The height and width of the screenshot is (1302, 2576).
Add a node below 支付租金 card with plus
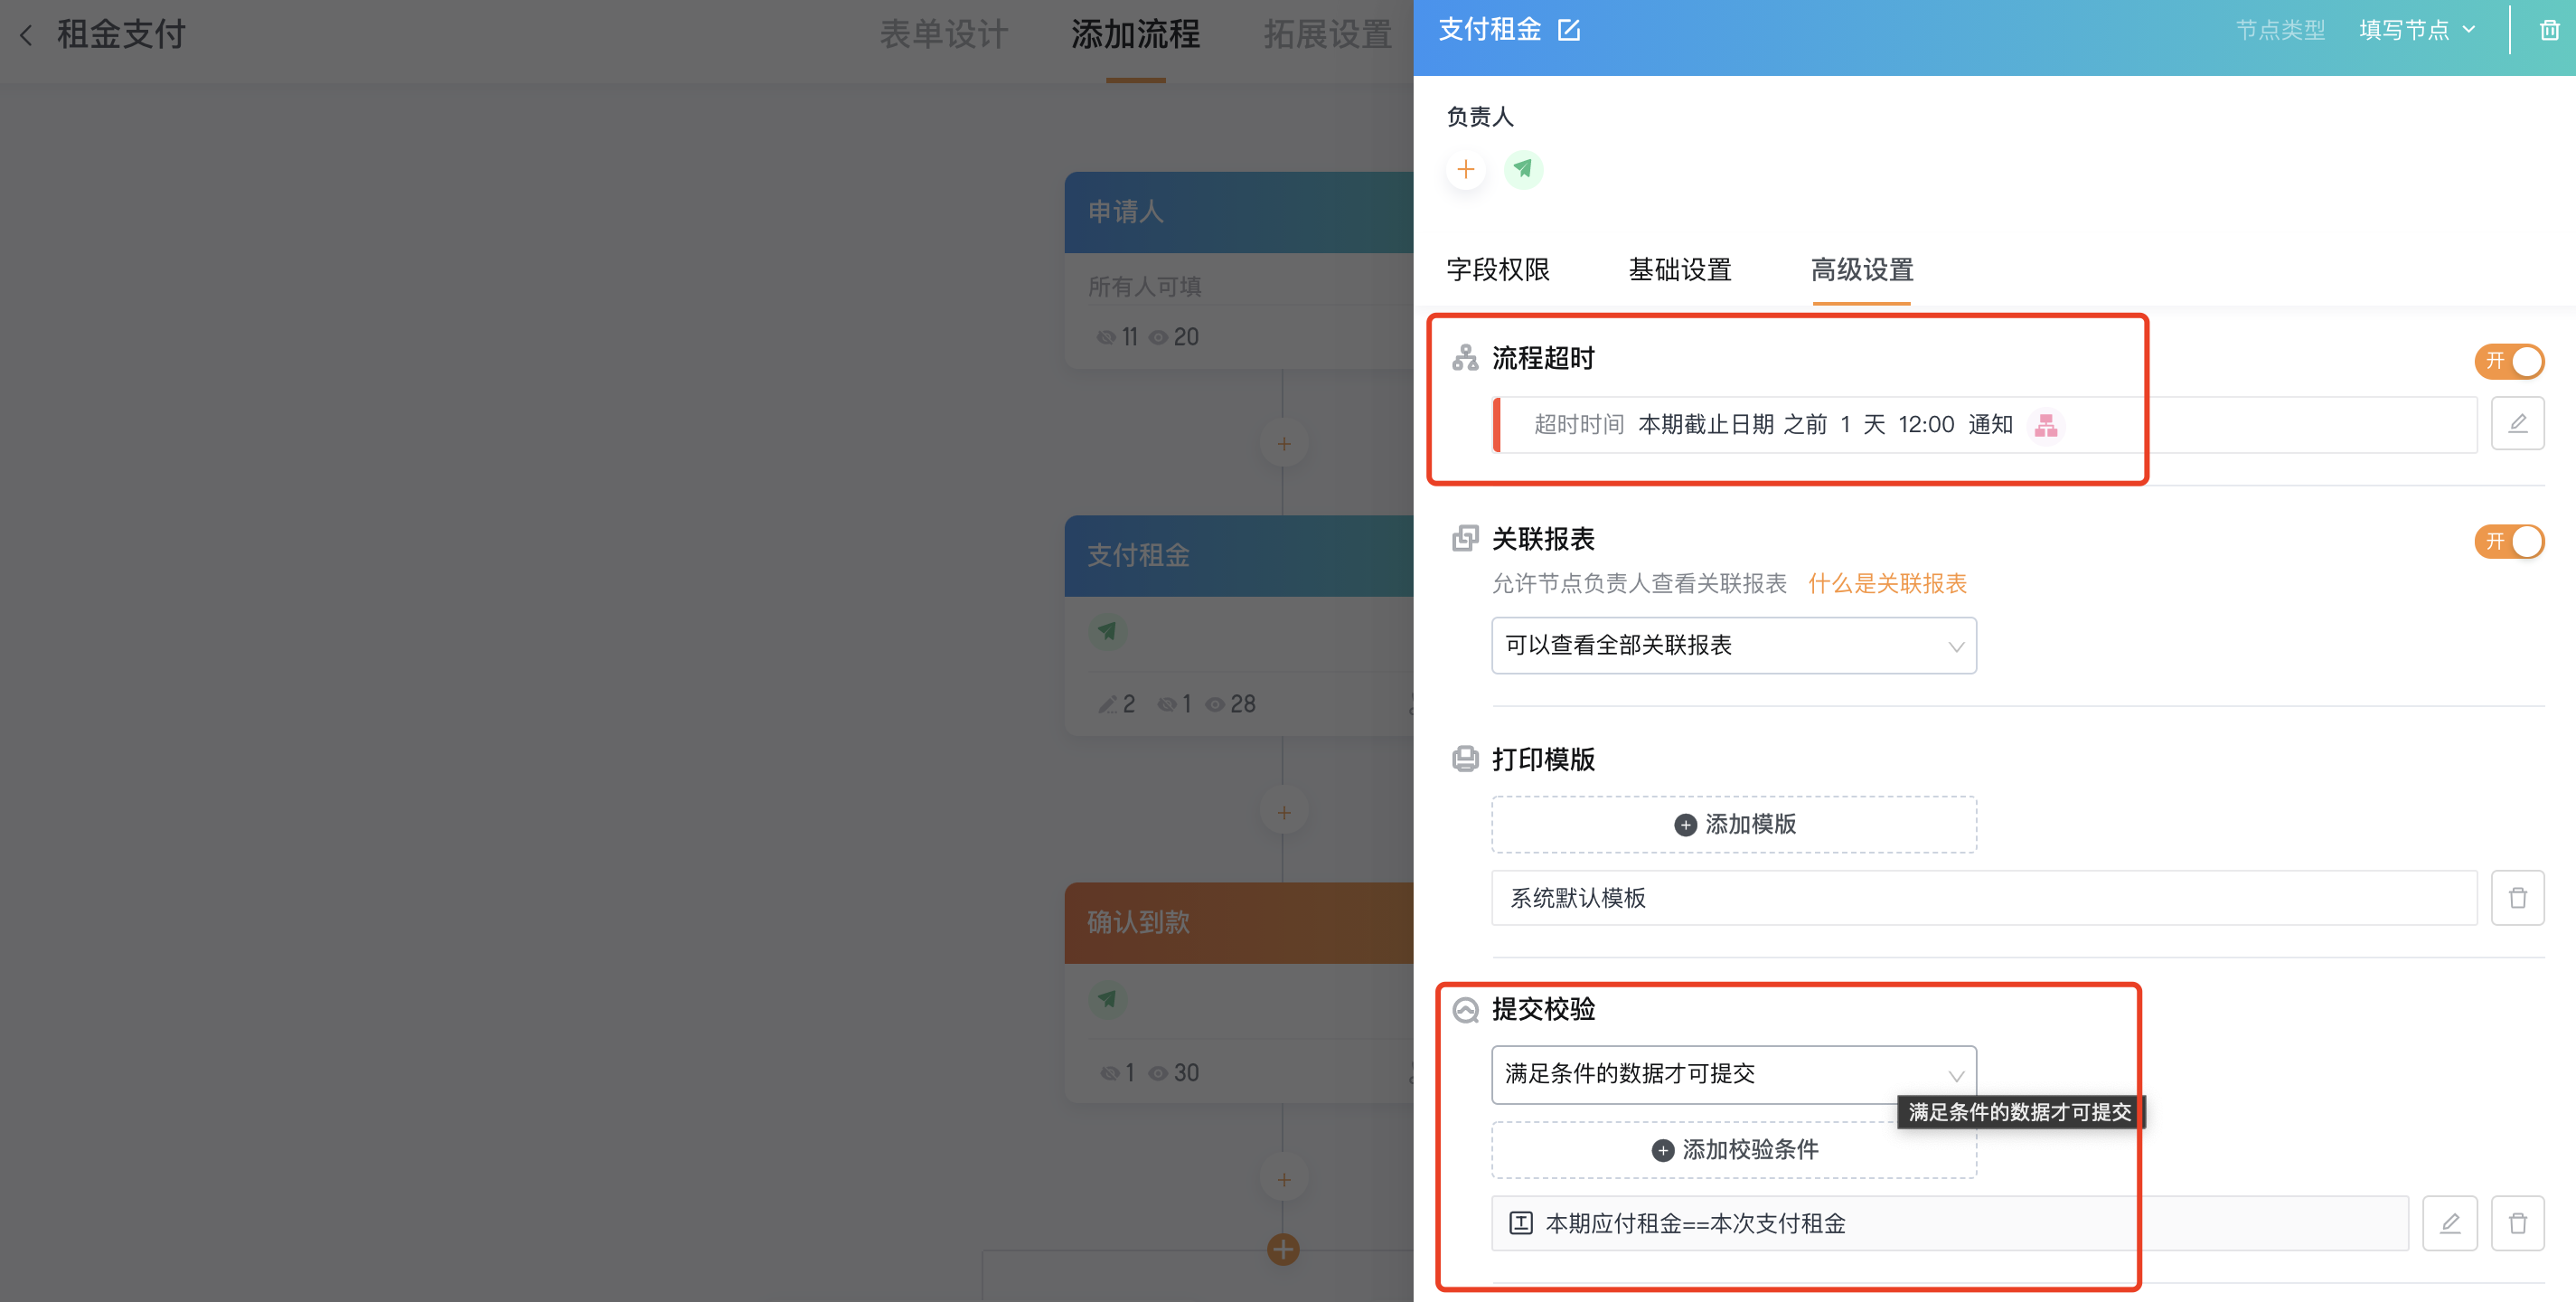pos(1284,812)
